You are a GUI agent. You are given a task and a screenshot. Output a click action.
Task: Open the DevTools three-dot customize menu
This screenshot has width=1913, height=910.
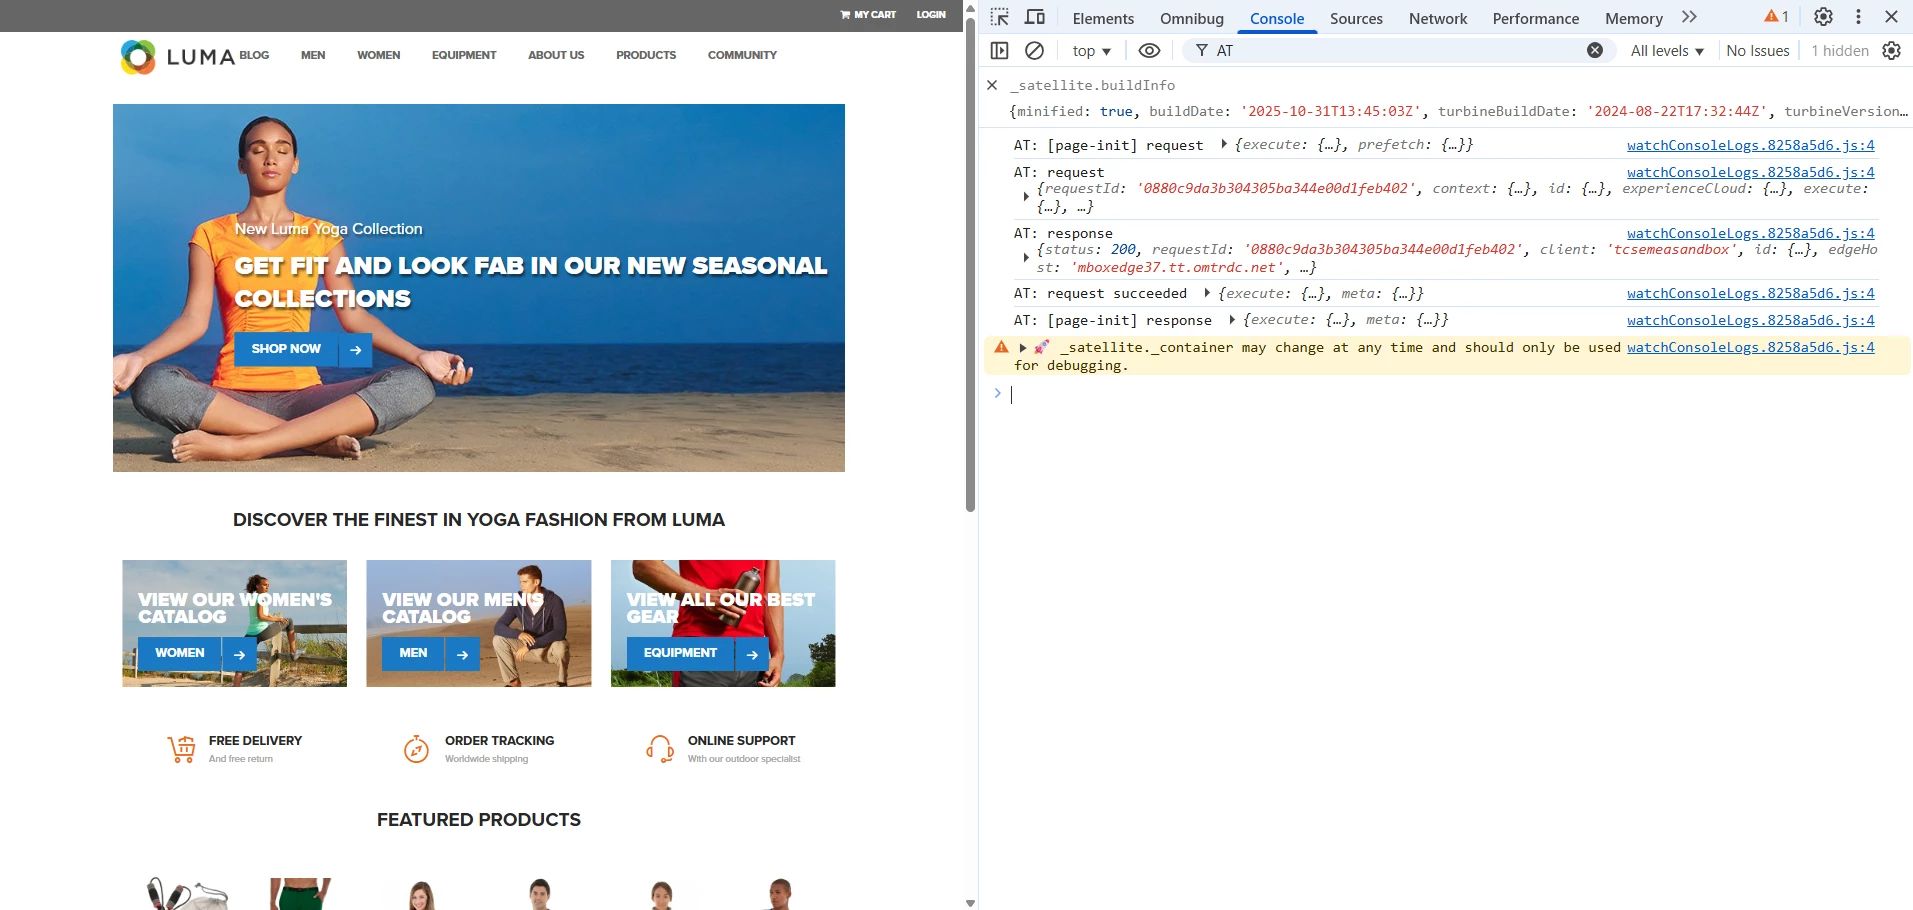pos(1858,17)
